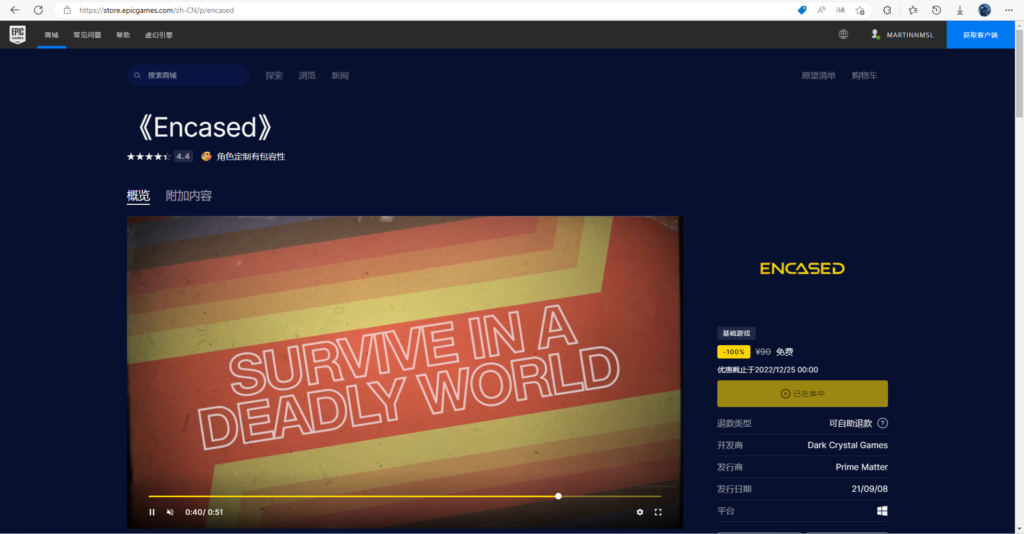This screenshot has height=534, width=1024.
Task: Click the refund type help question icon
Action: (x=882, y=423)
